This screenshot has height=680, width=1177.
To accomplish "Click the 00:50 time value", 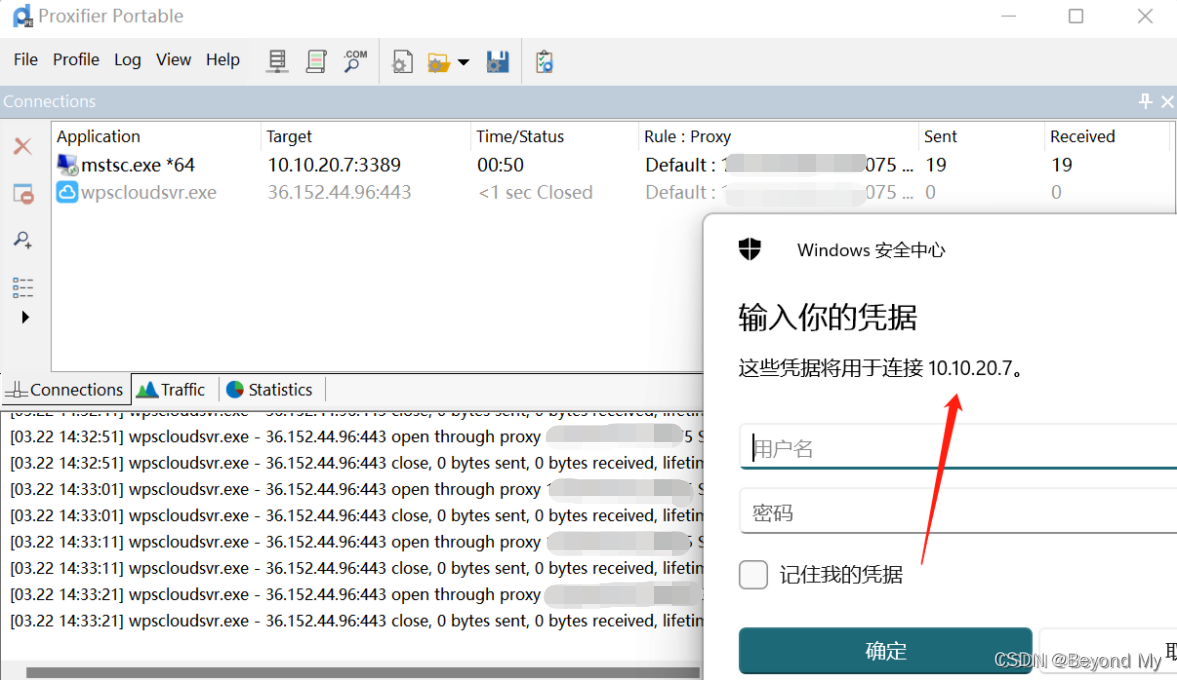I will [500, 164].
